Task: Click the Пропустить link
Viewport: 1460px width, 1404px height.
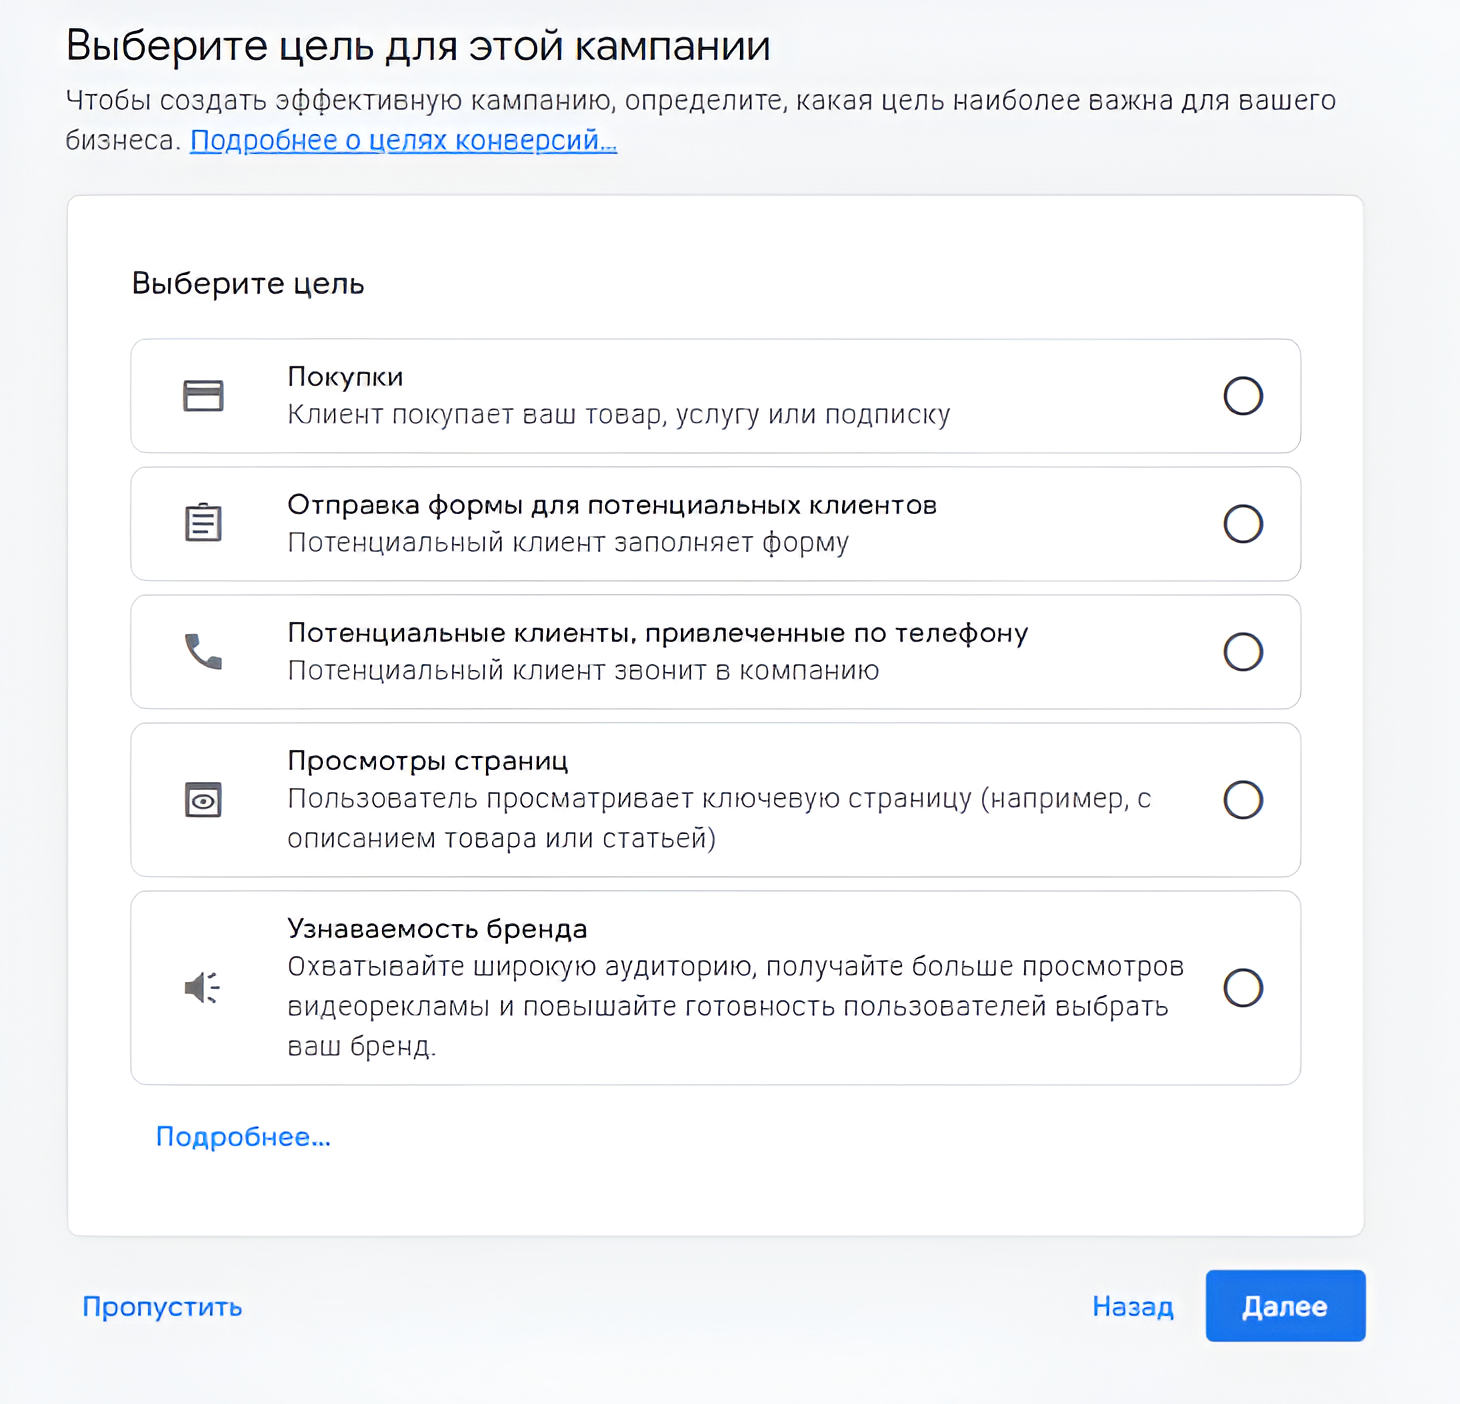Action: tap(162, 1307)
